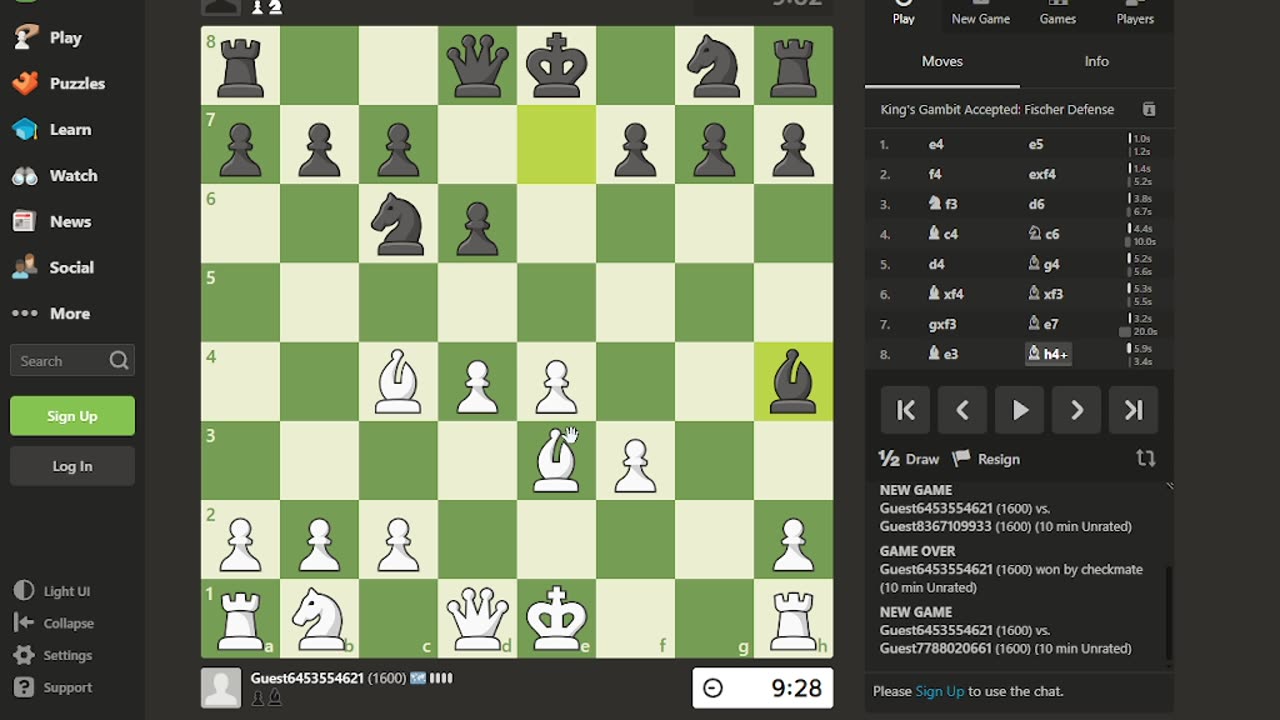Image resolution: width=1280 pixels, height=720 pixels.
Task: Go back one move
Action: [x=963, y=410]
